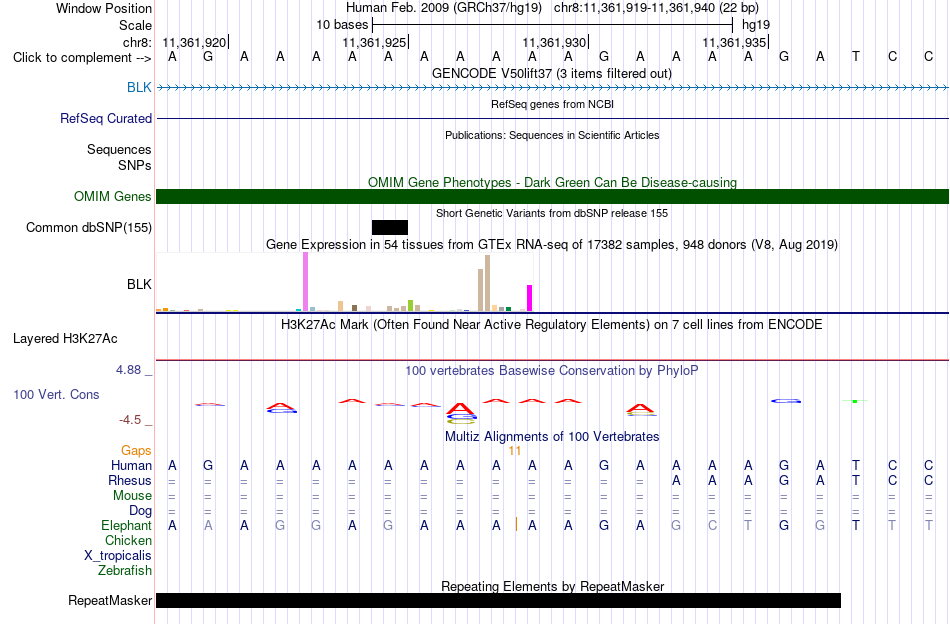The image size is (950, 624).
Task: Click the 11,361,935 position marker
Action: 734,42
